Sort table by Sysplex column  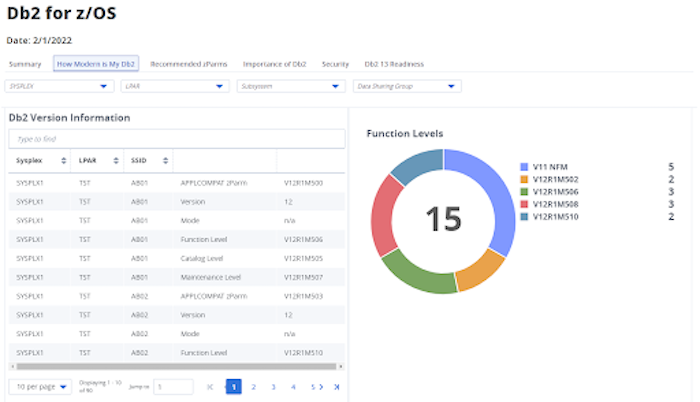30,159
